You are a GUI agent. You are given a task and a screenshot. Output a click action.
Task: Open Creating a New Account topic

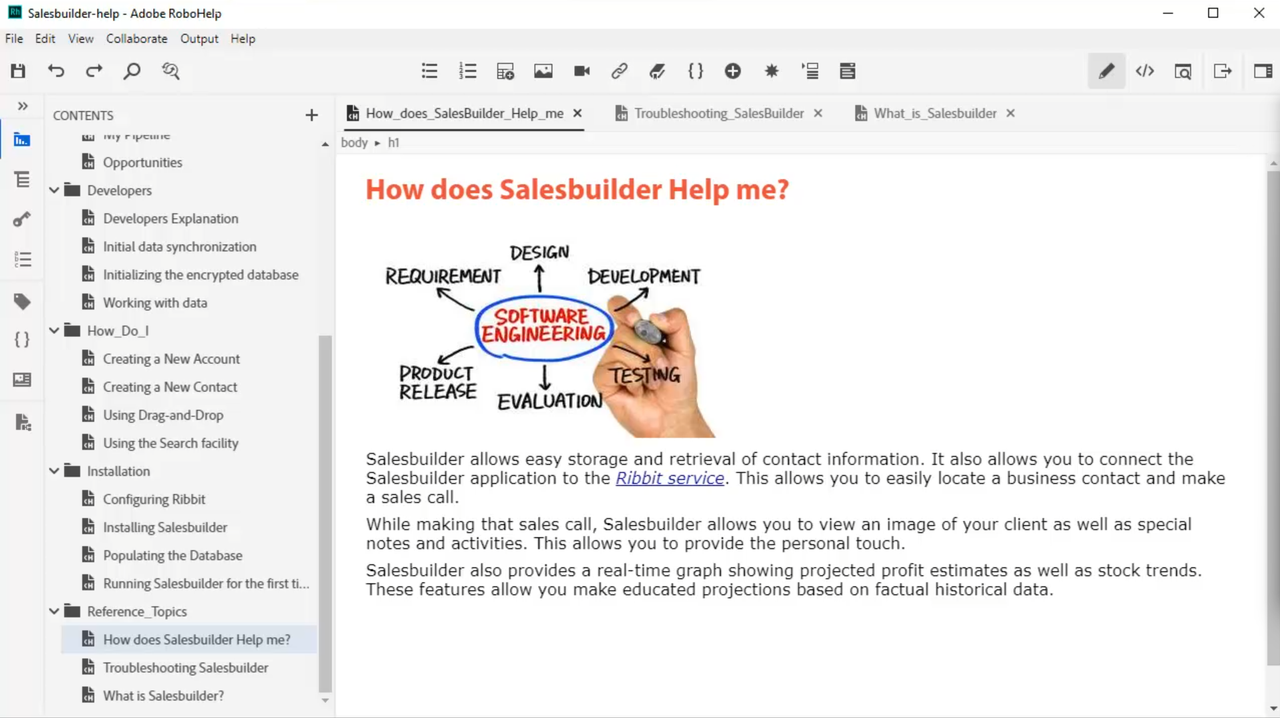point(171,358)
